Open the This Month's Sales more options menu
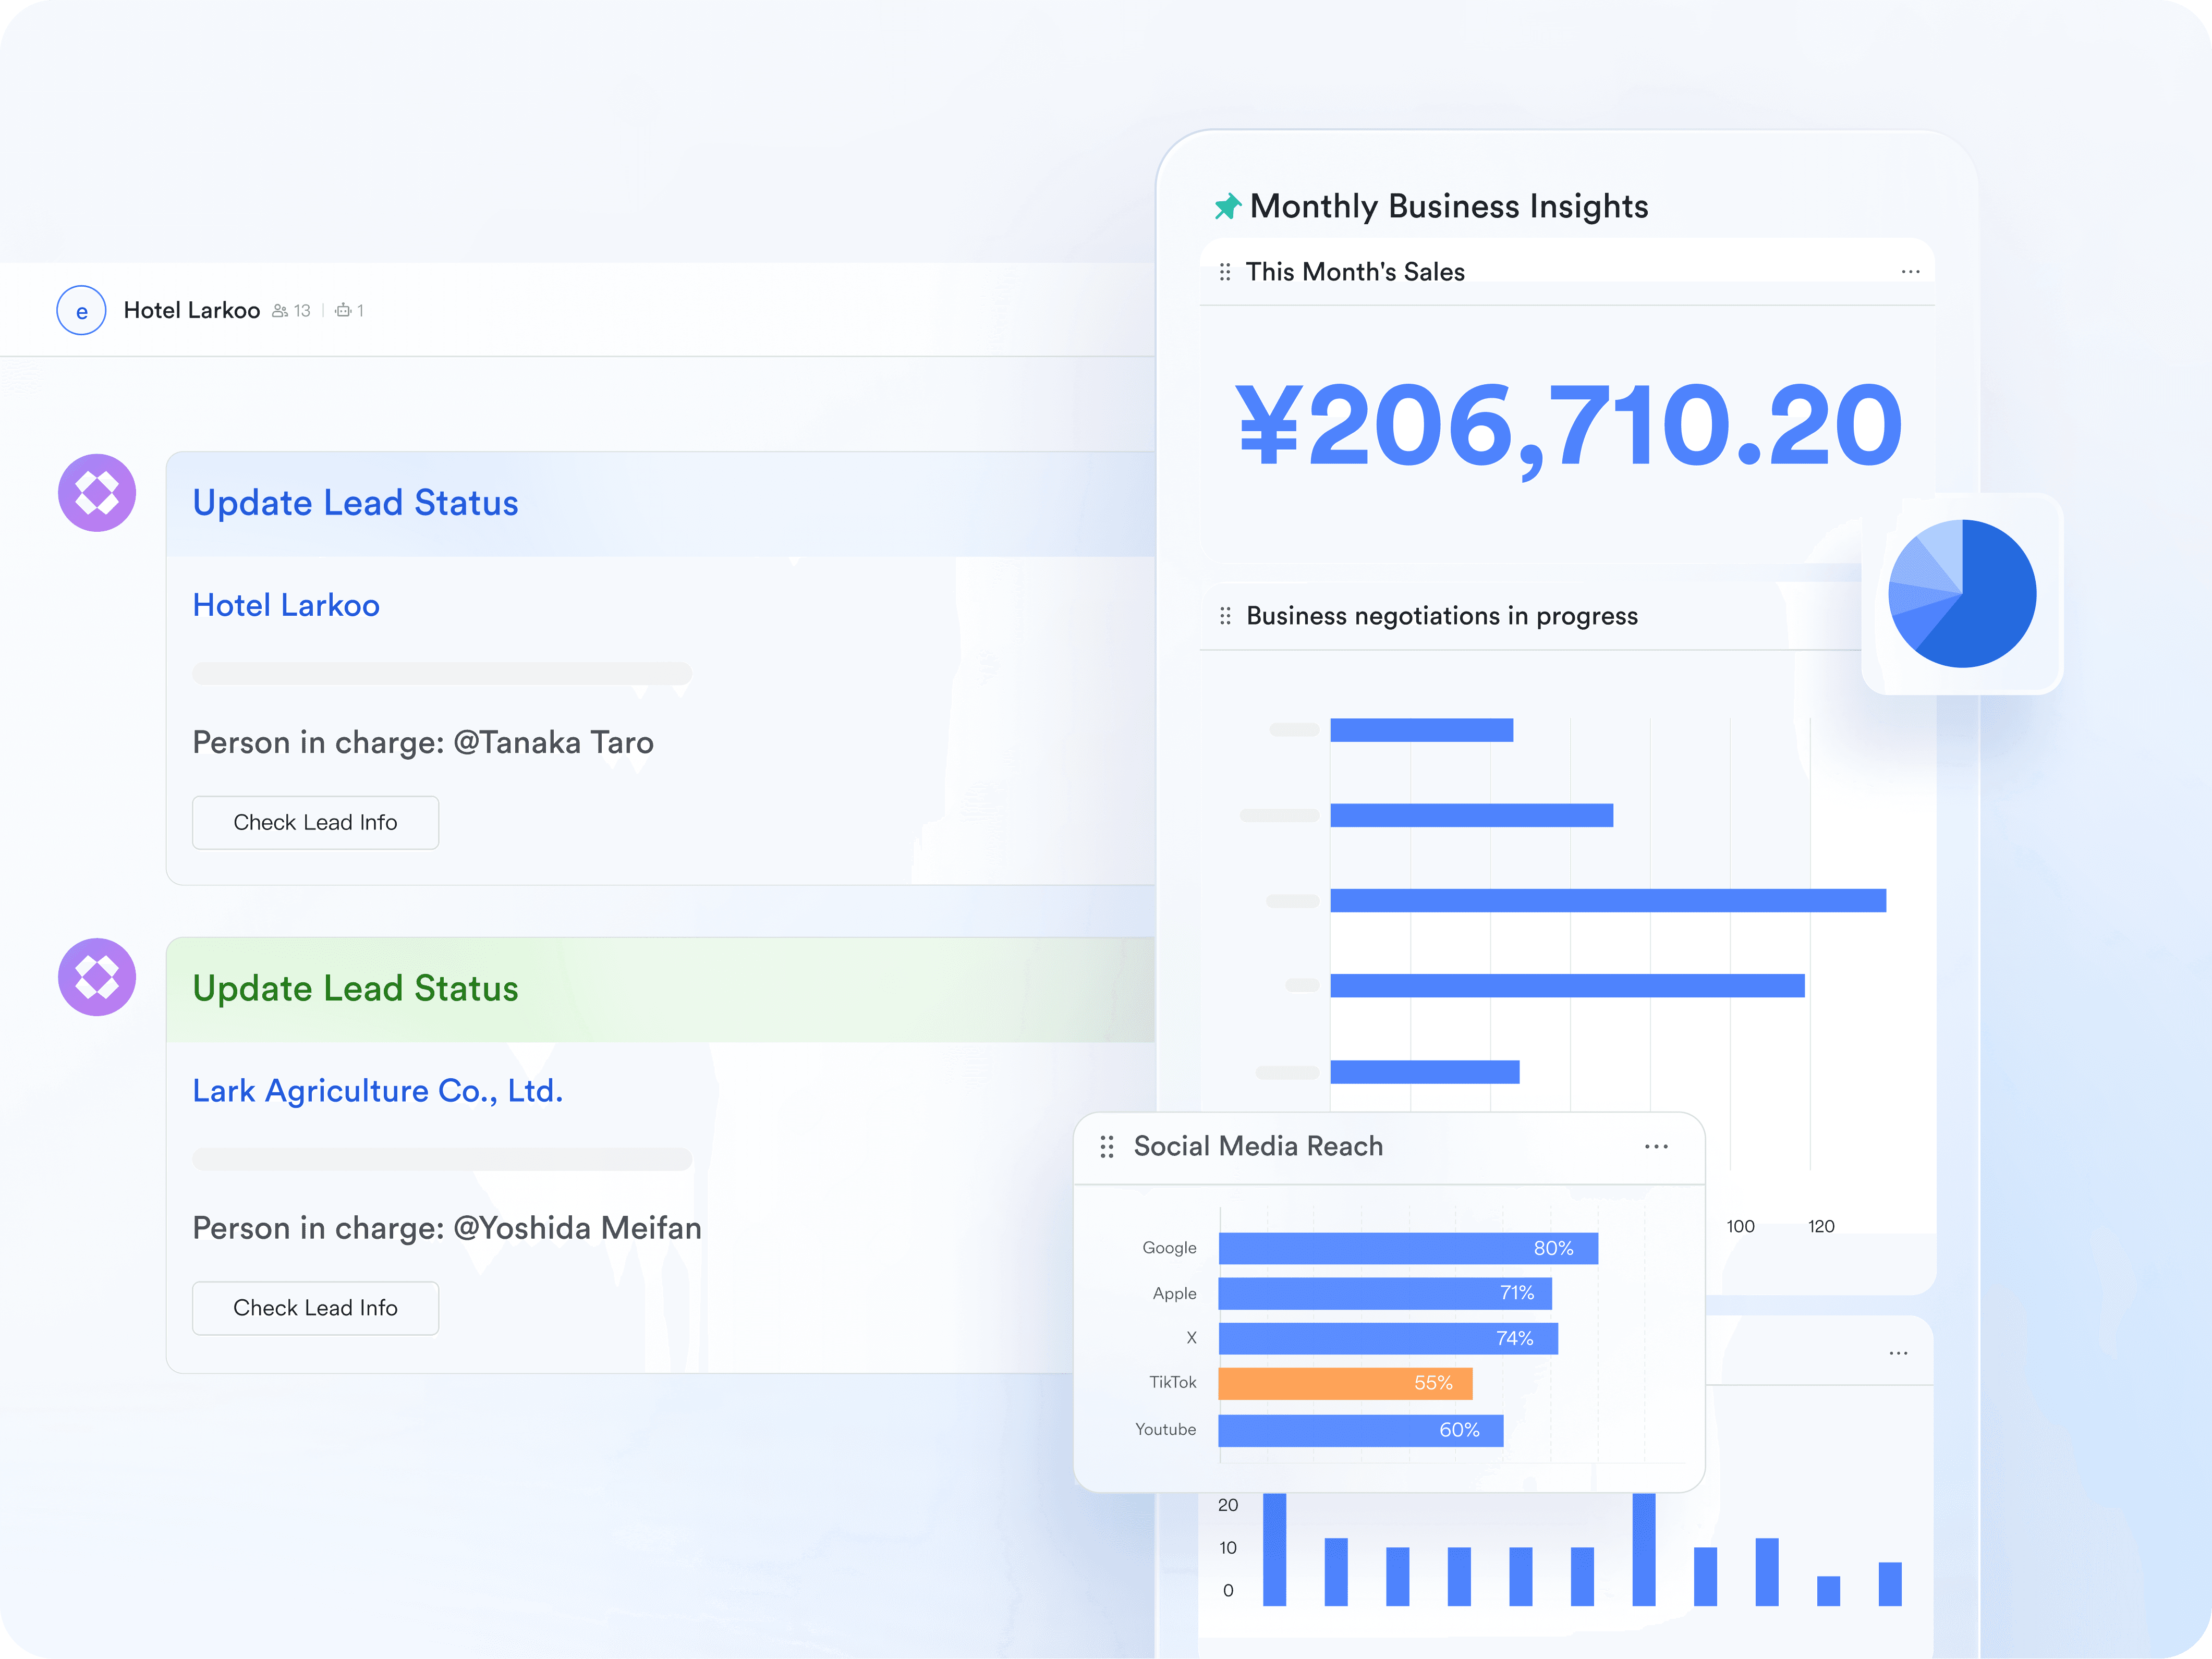Screen dimensions: 2212x1659 point(1910,272)
